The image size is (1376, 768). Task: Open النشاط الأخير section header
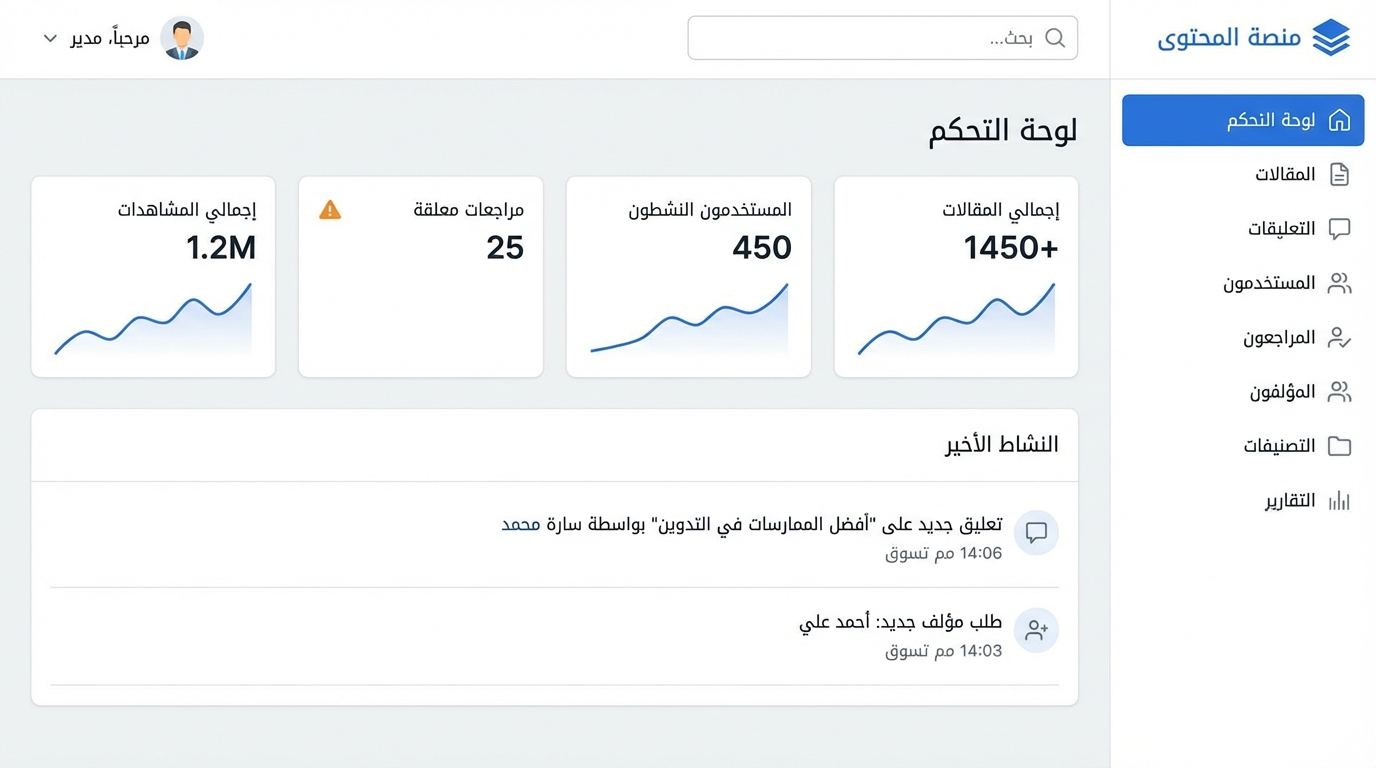(1001, 444)
